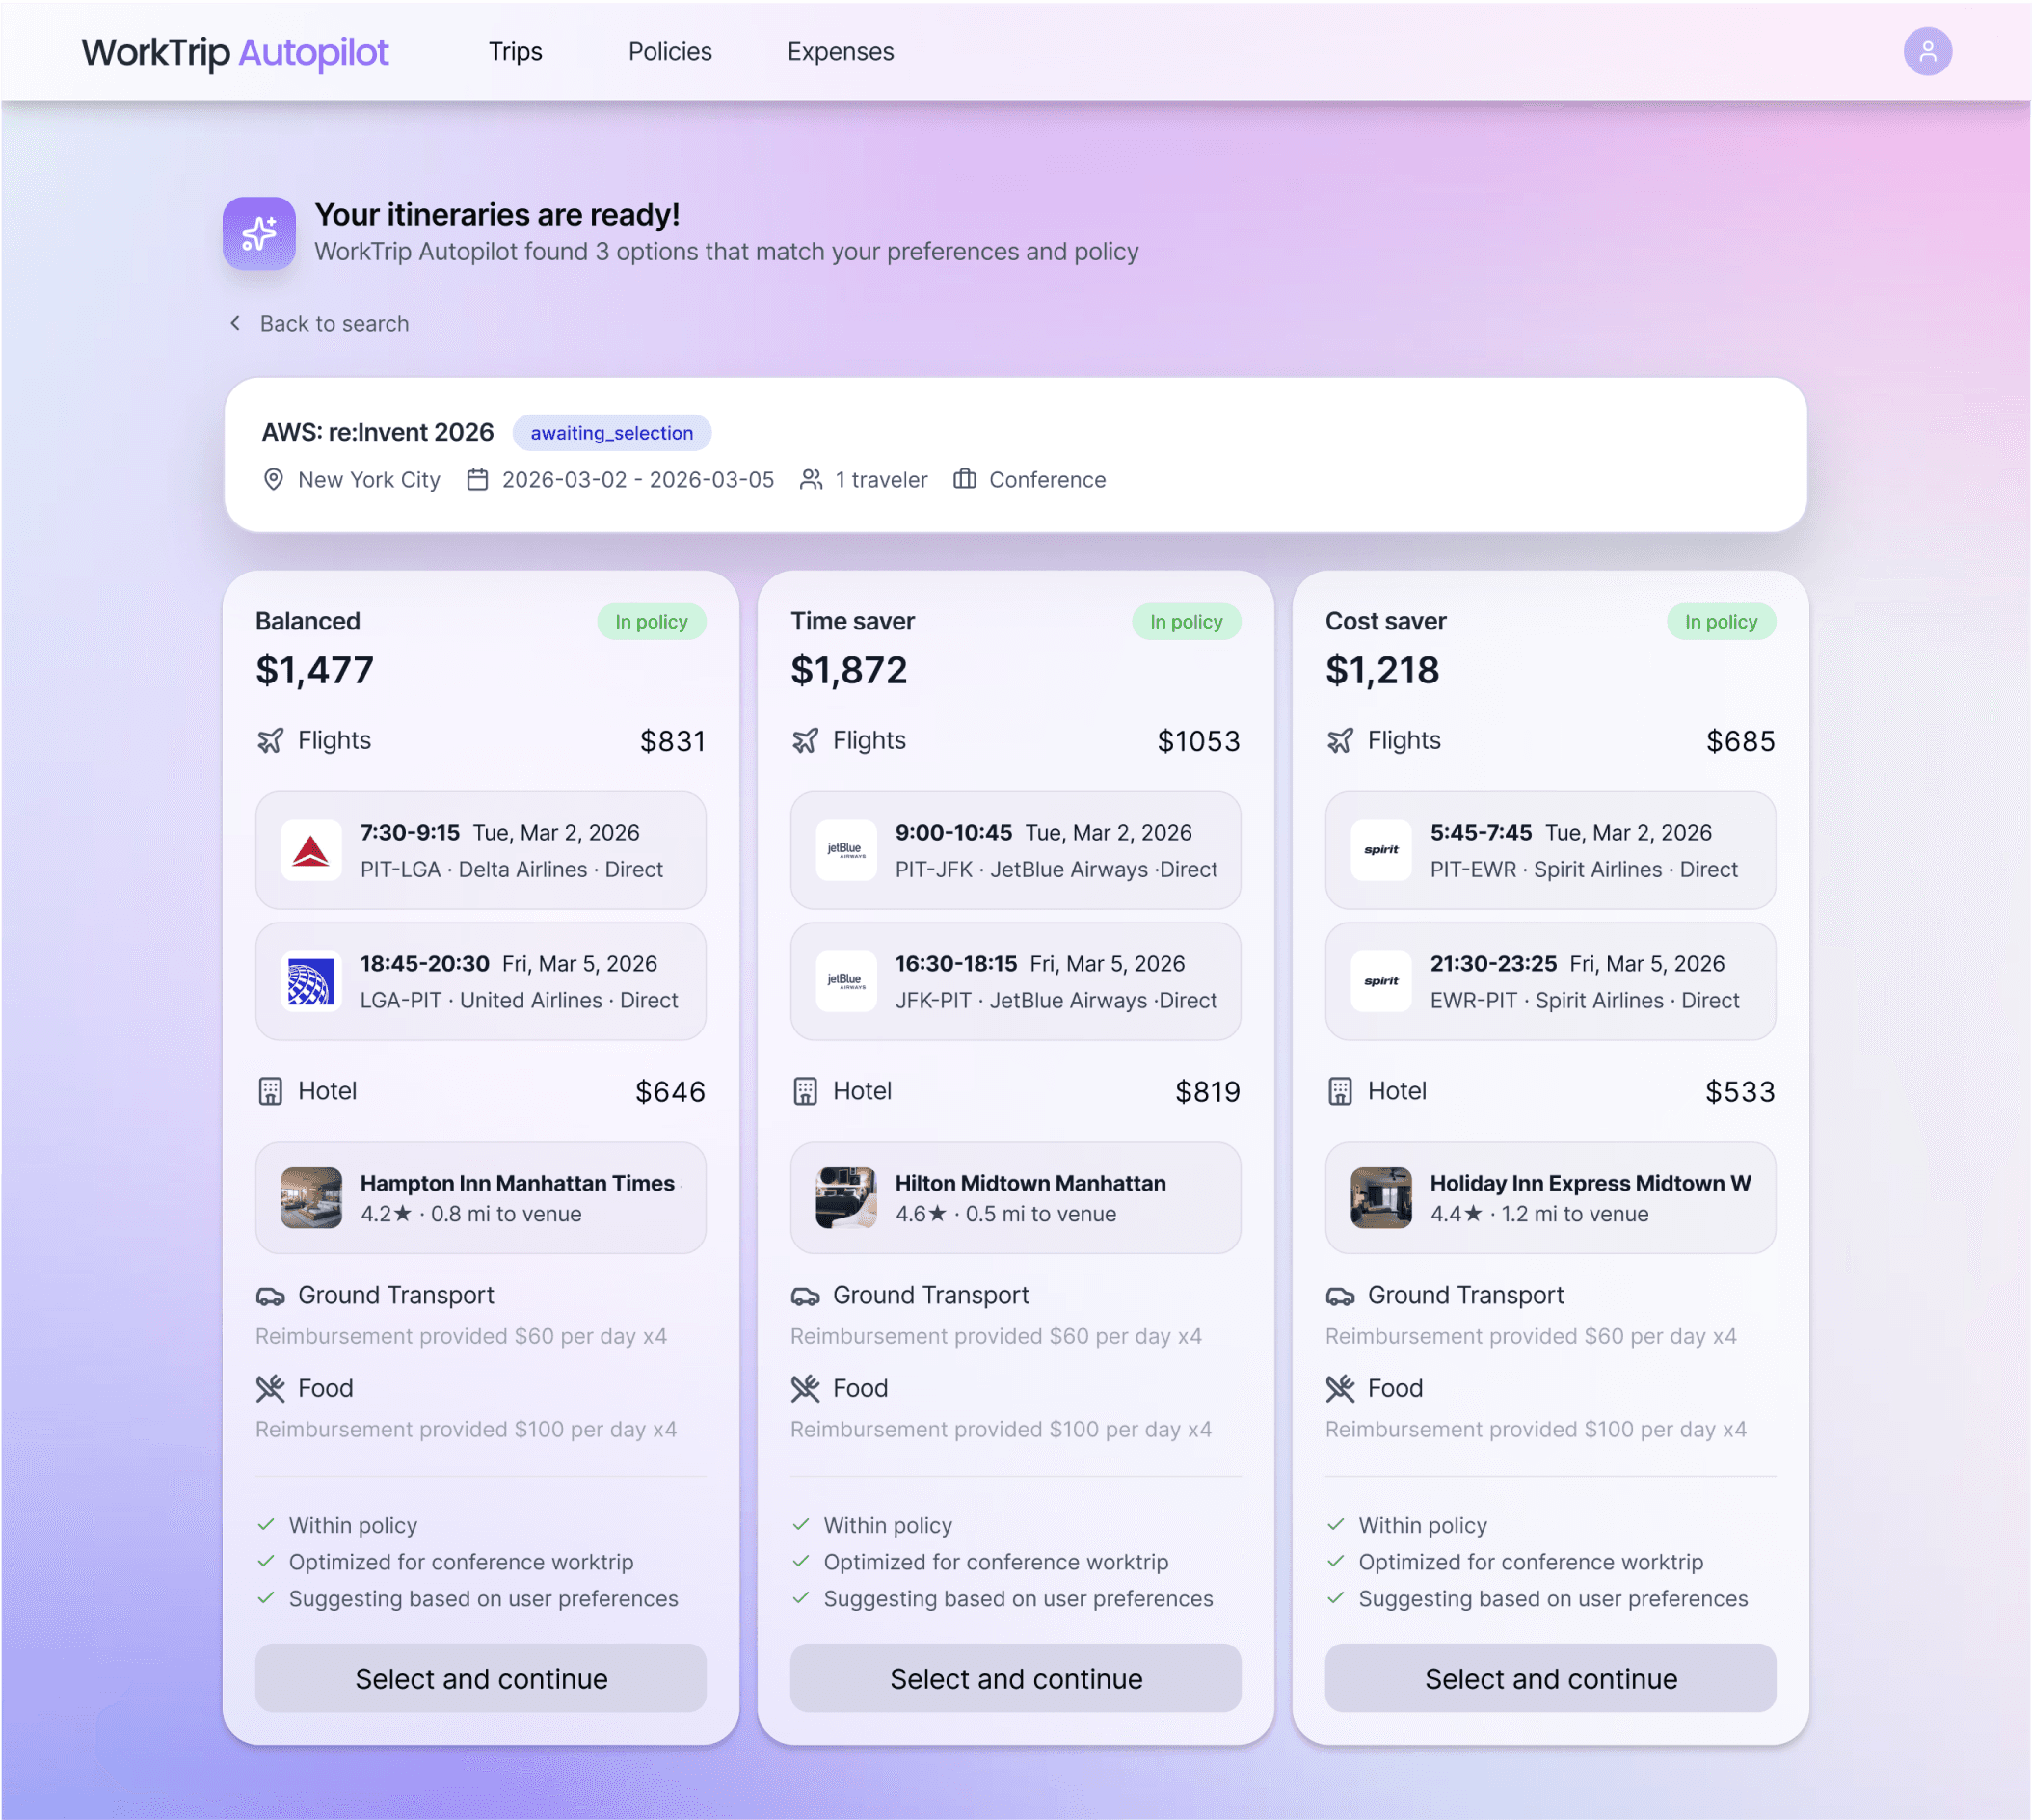Select and continue with Balanced itinerary
This screenshot has width=2032, height=1820.
click(480, 1678)
